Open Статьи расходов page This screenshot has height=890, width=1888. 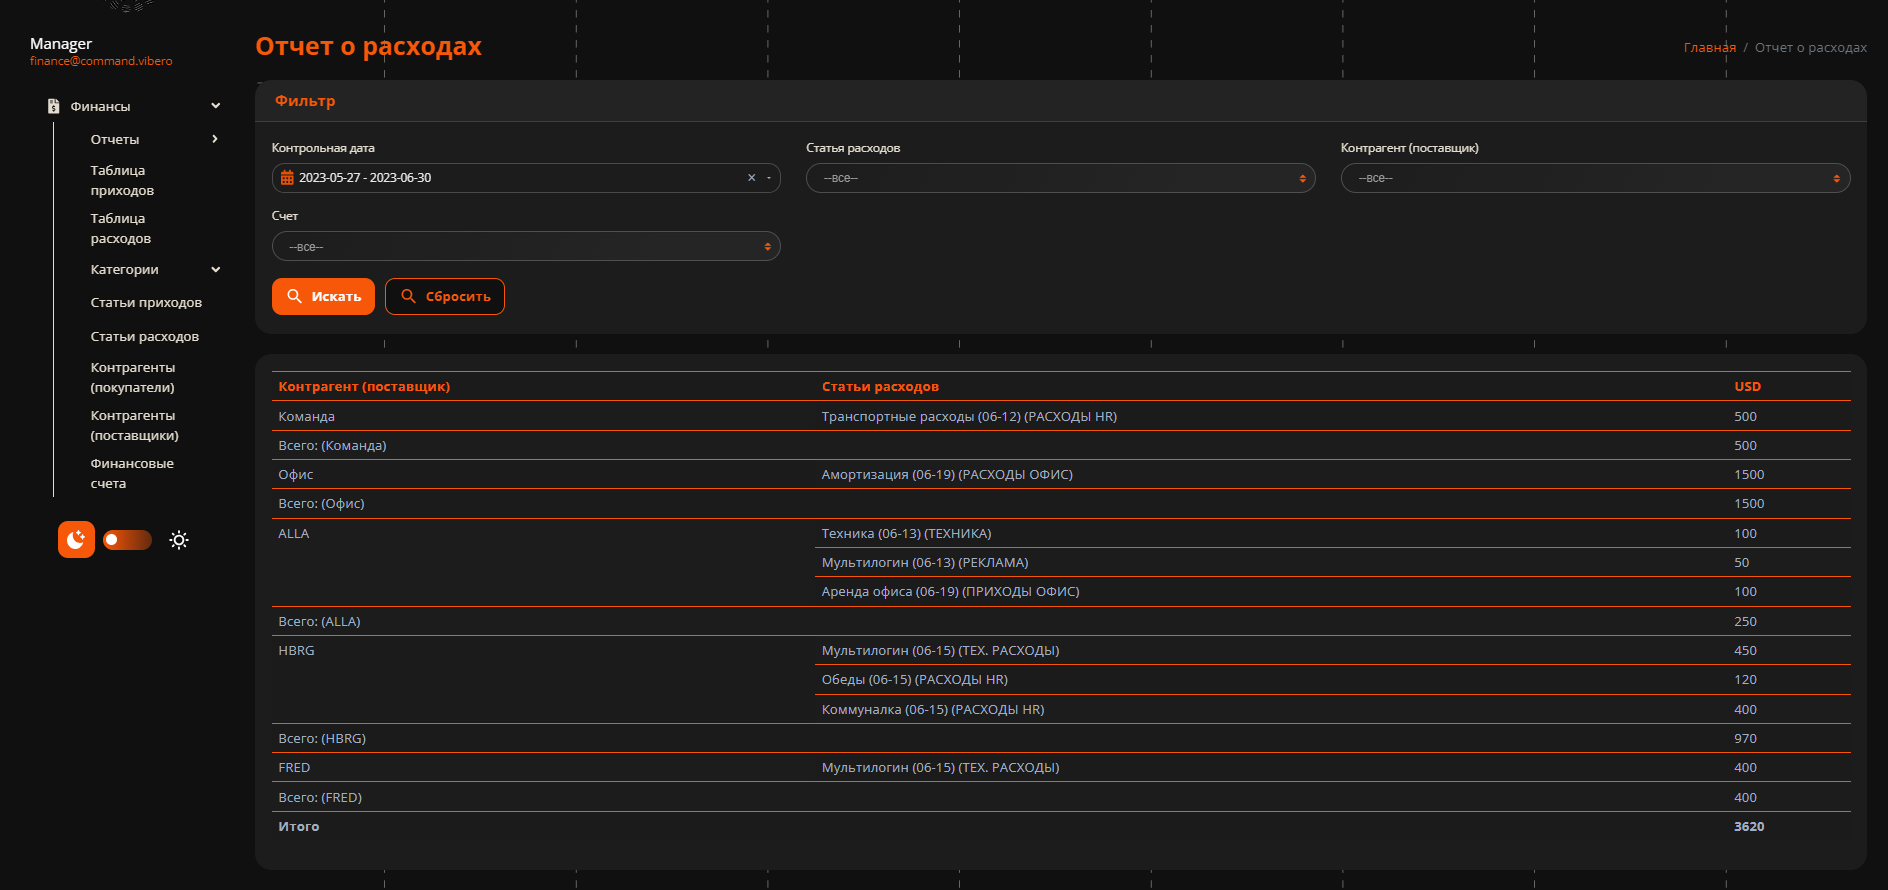tap(145, 337)
